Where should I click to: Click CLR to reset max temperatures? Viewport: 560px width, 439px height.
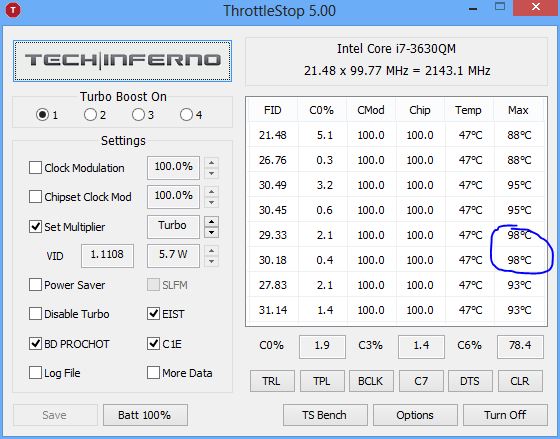[x=520, y=381]
